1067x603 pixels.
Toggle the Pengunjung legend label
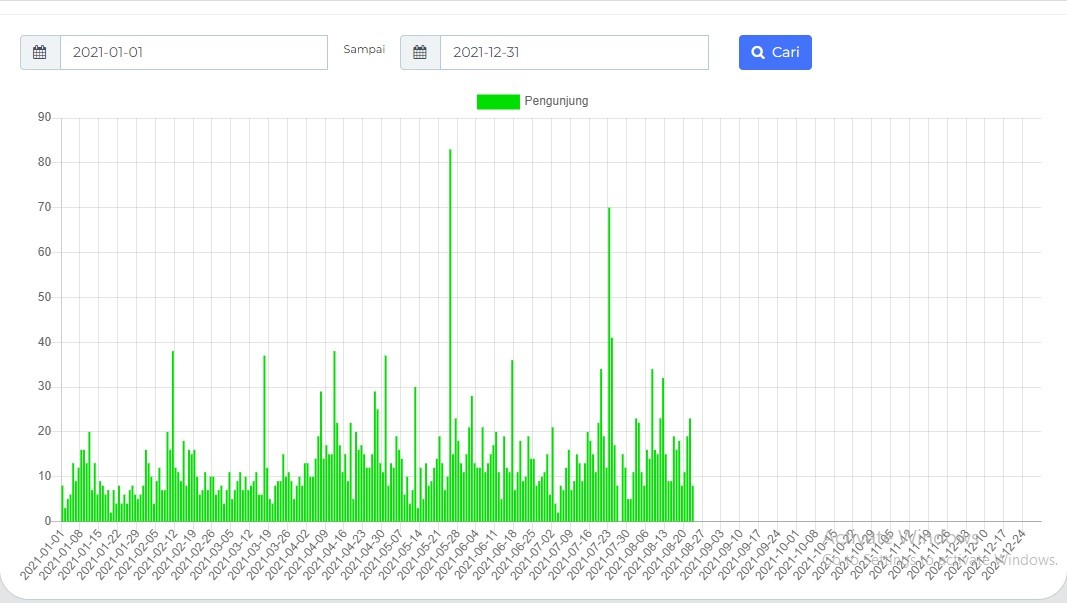(556, 101)
